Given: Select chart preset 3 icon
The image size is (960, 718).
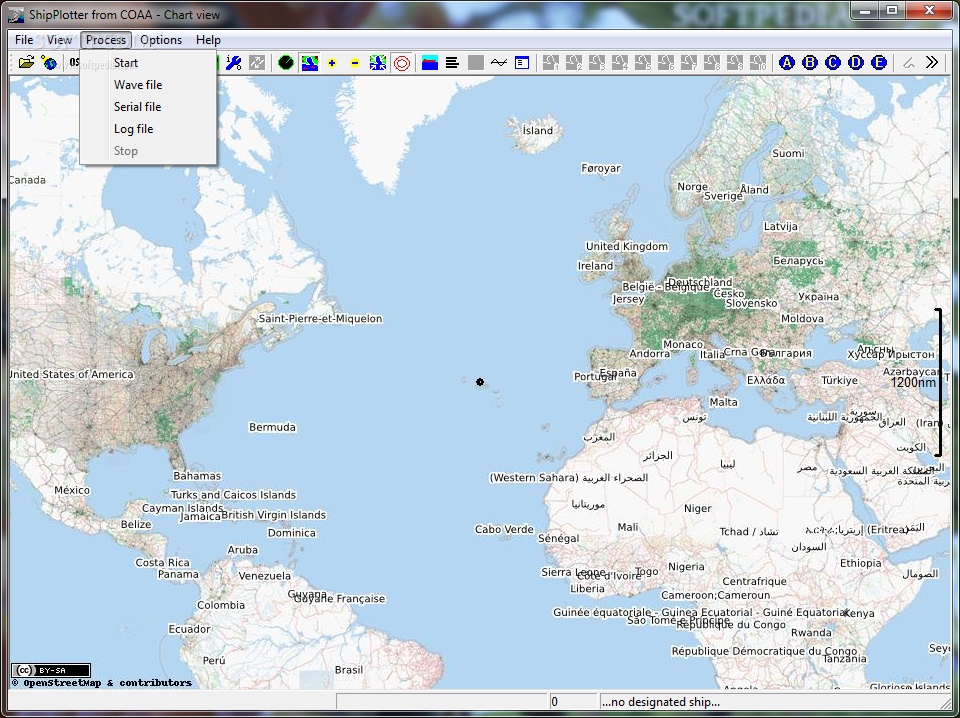Looking at the screenshot, I should coord(597,62).
